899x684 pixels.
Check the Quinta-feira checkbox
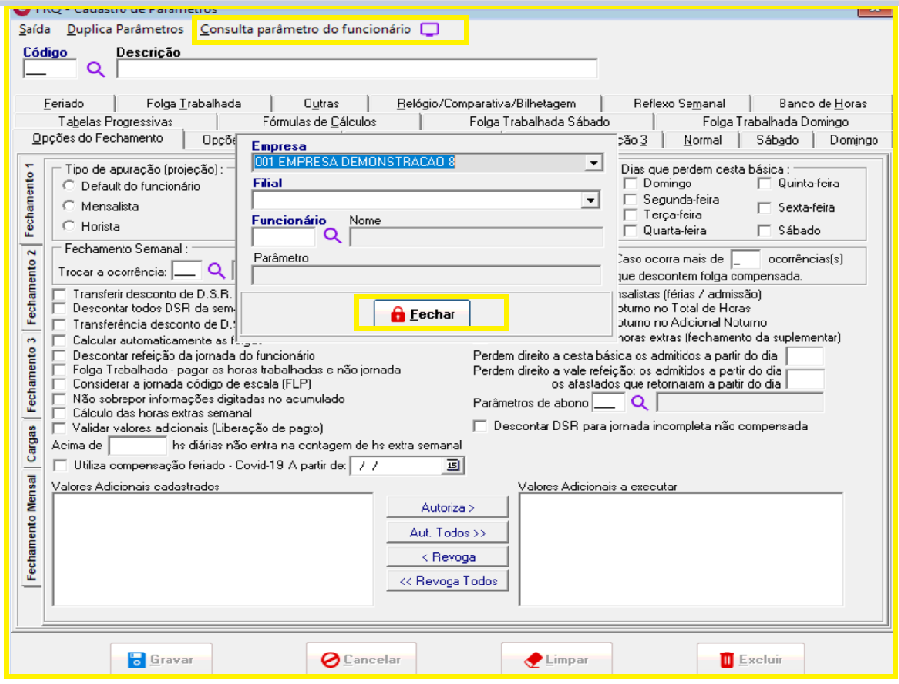point(764,183)
